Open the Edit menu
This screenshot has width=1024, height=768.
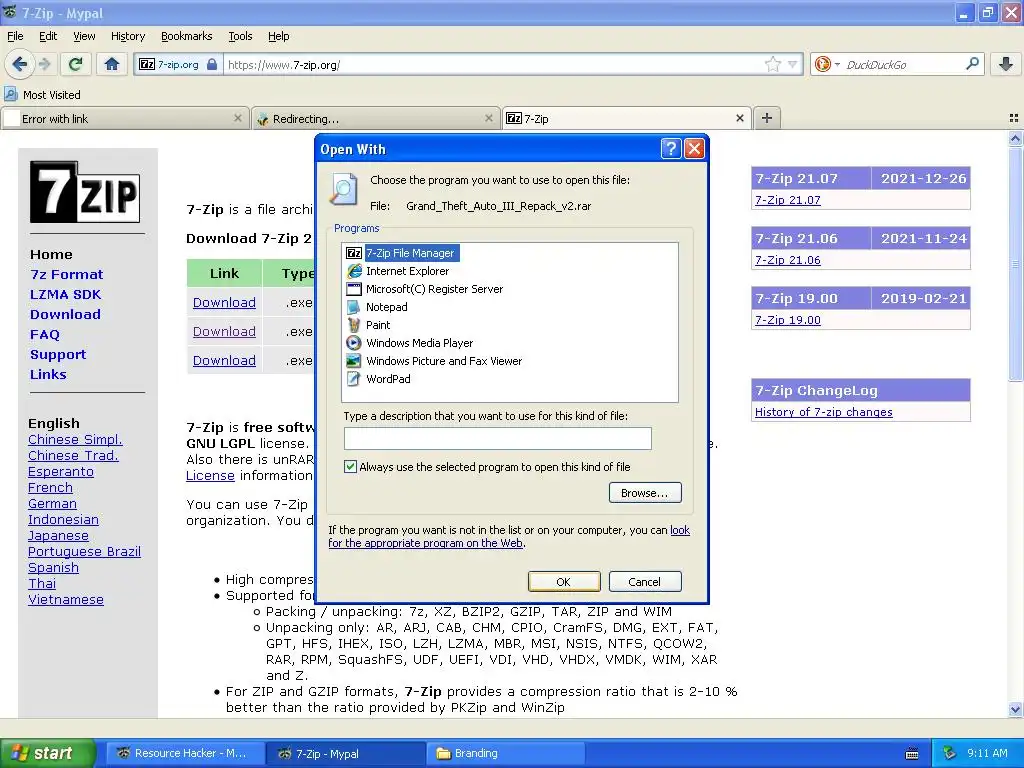(x=48, y=36)
